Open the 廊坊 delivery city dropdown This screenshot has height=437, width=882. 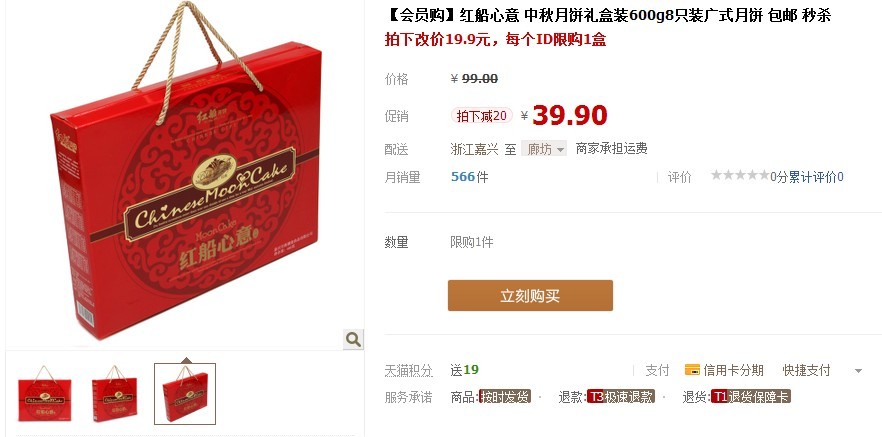tap(544, 149)
